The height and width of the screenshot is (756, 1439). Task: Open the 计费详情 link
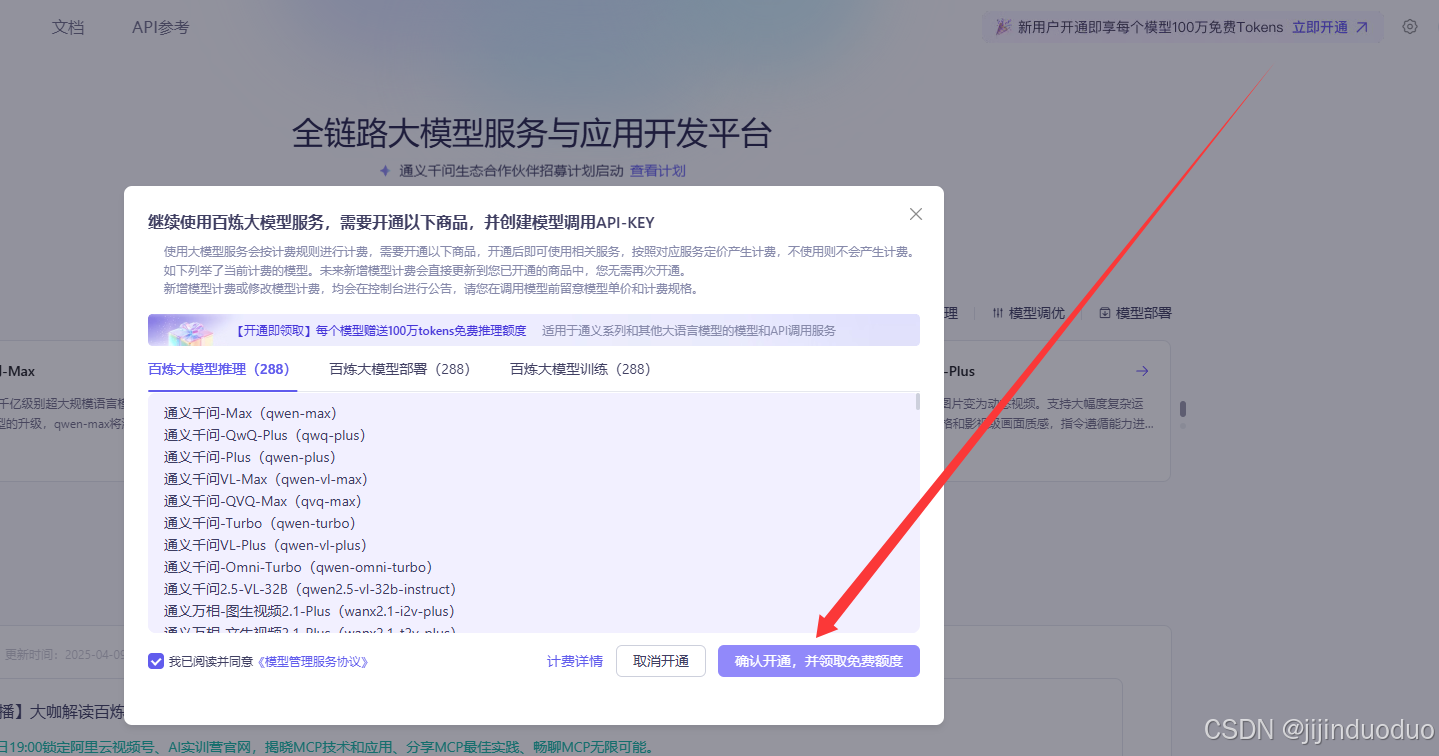575,661
